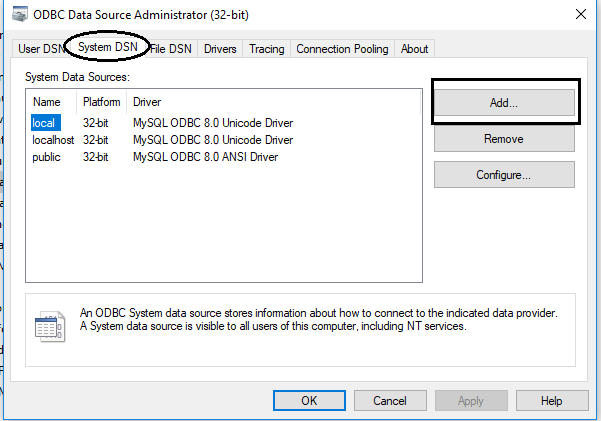Sort by the Name column header

tap(47, 102)
